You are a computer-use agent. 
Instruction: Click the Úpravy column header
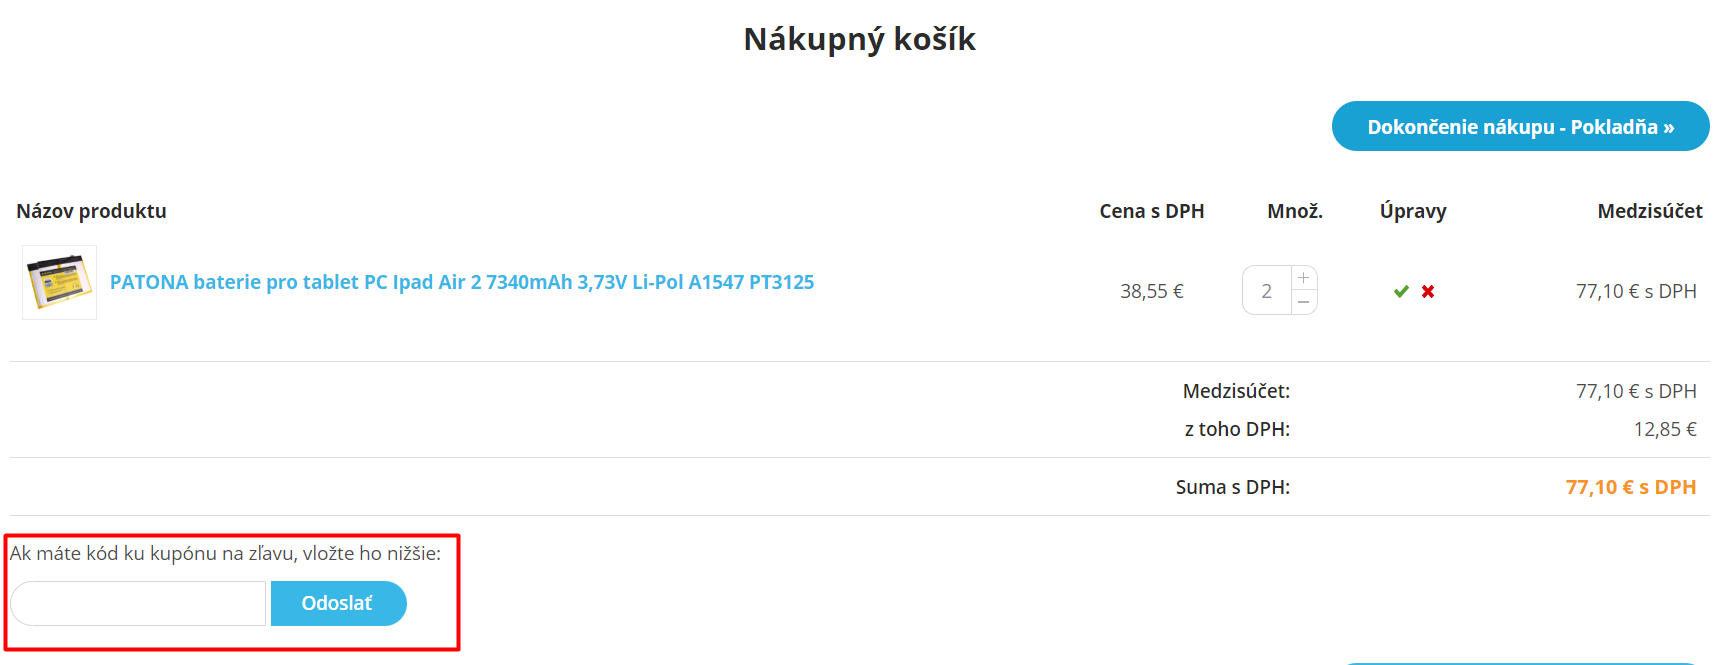[x=1412, y=211]
